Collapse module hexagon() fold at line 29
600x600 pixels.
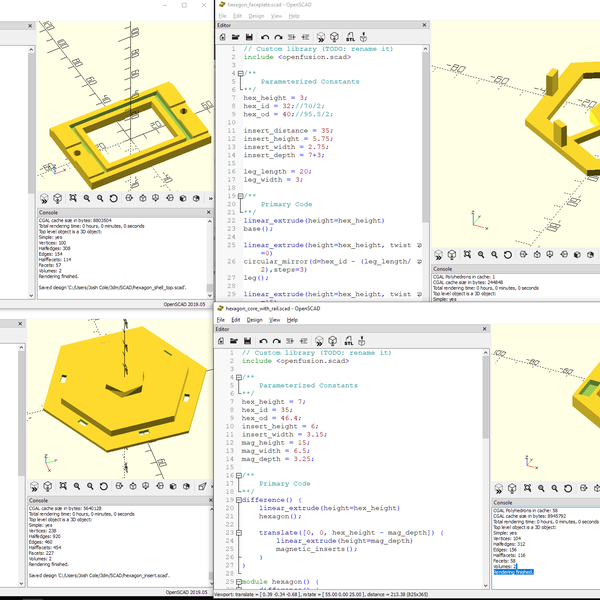point(239,582)
